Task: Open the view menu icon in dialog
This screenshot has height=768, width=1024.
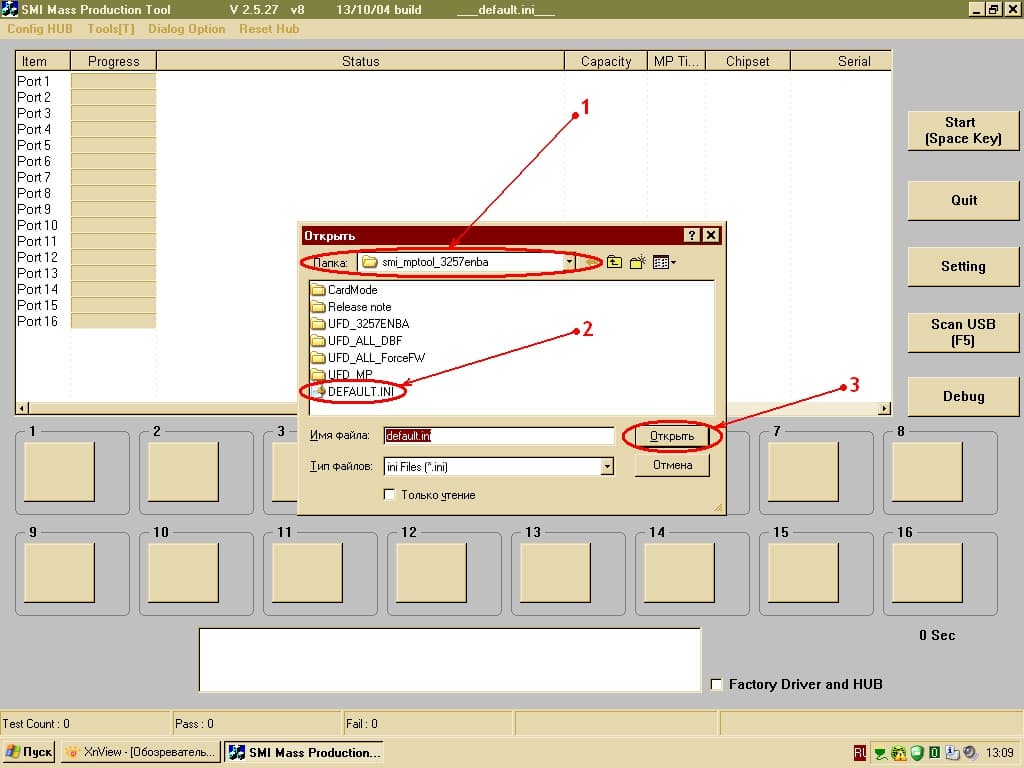Action: point(661,263)
